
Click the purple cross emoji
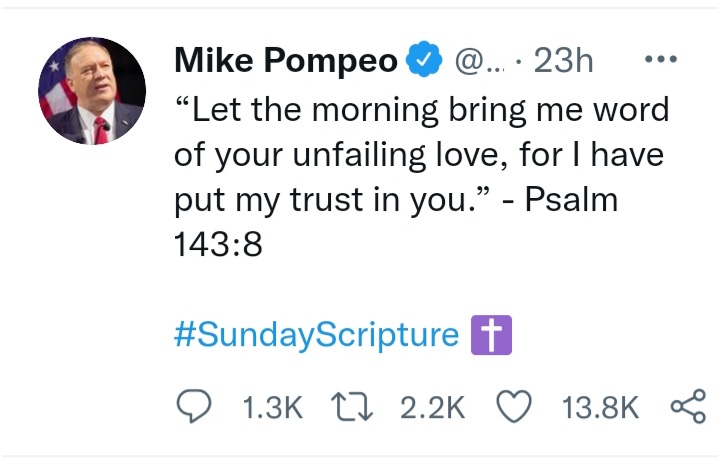[x=491, y=335]
